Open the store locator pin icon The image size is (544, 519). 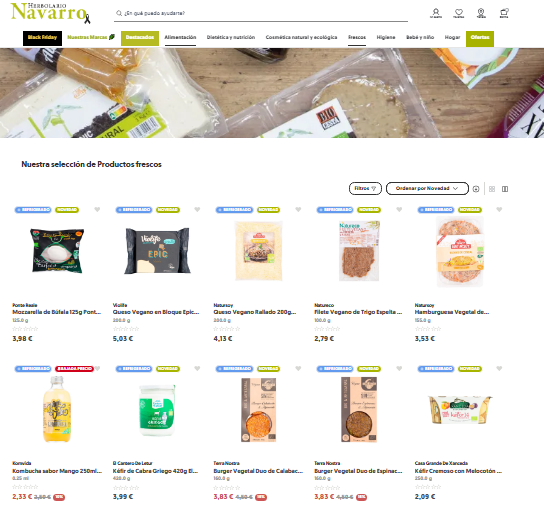tap(481, 13)
